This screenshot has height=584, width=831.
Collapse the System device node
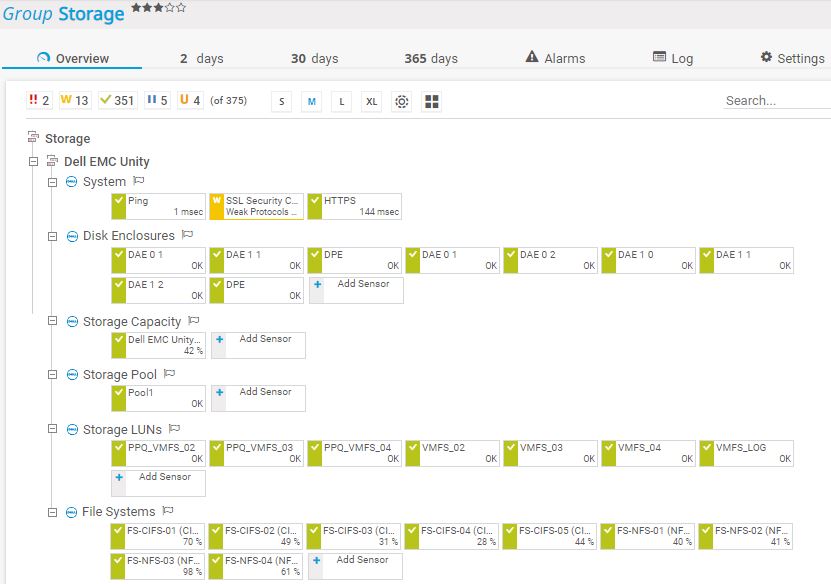pyautogui.click(x=52, y=182)
